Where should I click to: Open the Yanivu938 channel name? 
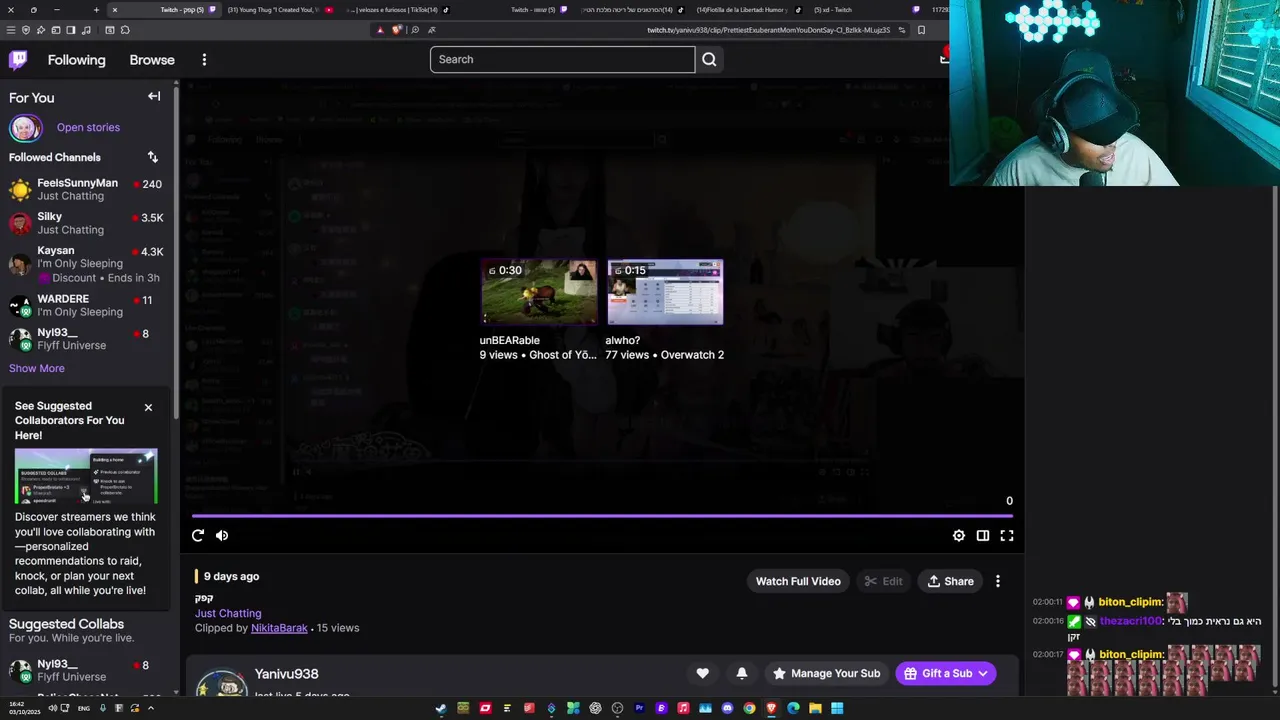pyautogui.click(x=286, y=674)
